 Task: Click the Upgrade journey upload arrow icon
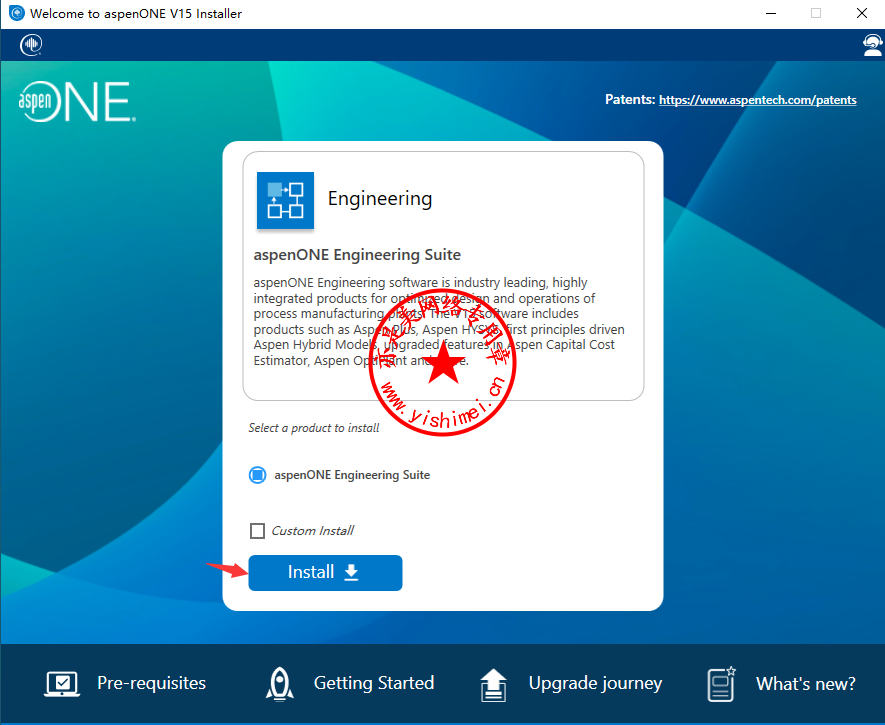pos(493,685)
